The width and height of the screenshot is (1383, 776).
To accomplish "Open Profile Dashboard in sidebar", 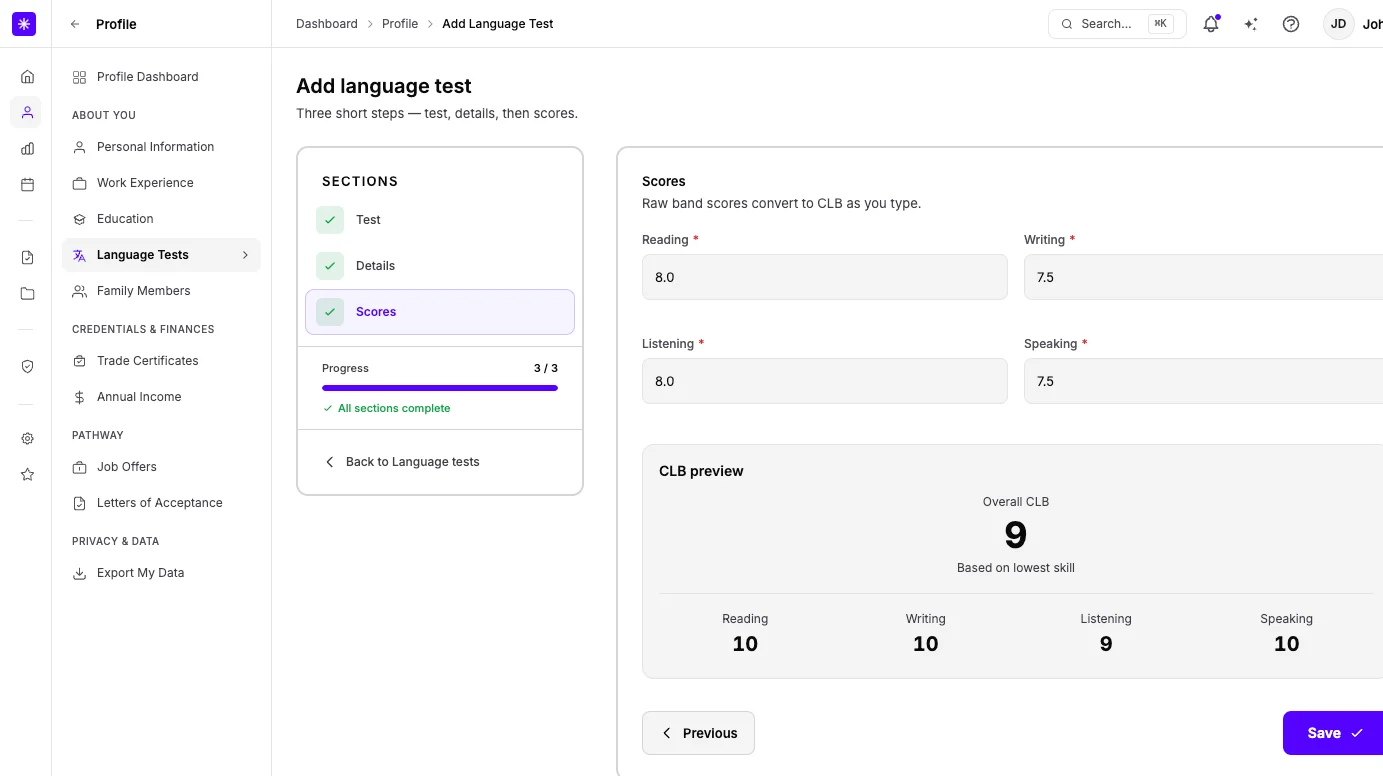I will point(161,77).
